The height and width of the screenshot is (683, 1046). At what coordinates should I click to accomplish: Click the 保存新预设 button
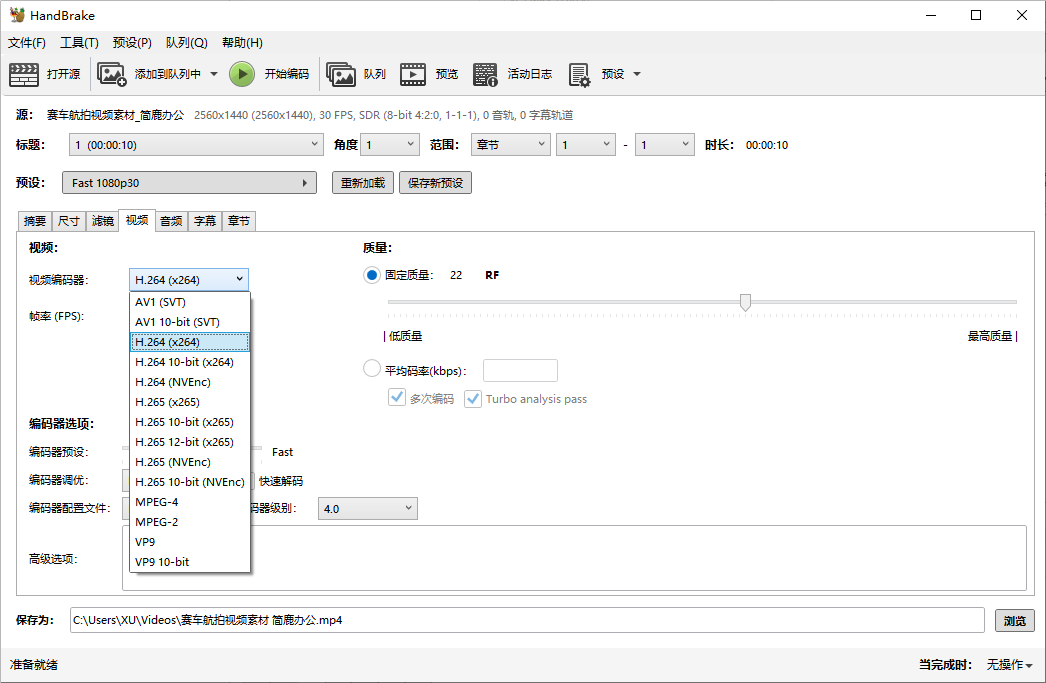coord(435,183)
